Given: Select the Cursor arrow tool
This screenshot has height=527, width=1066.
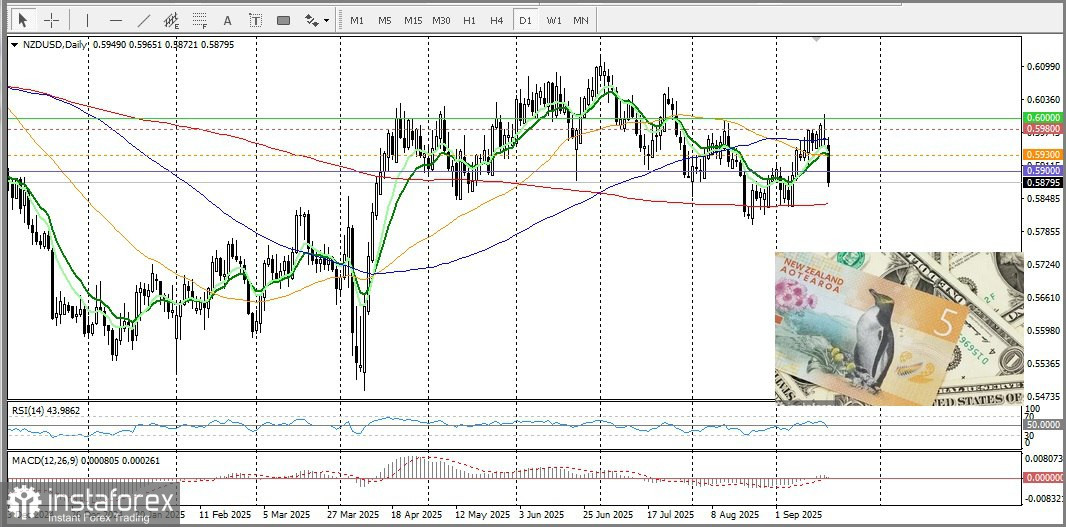Looking at the screenshot, I should point(22,20).
